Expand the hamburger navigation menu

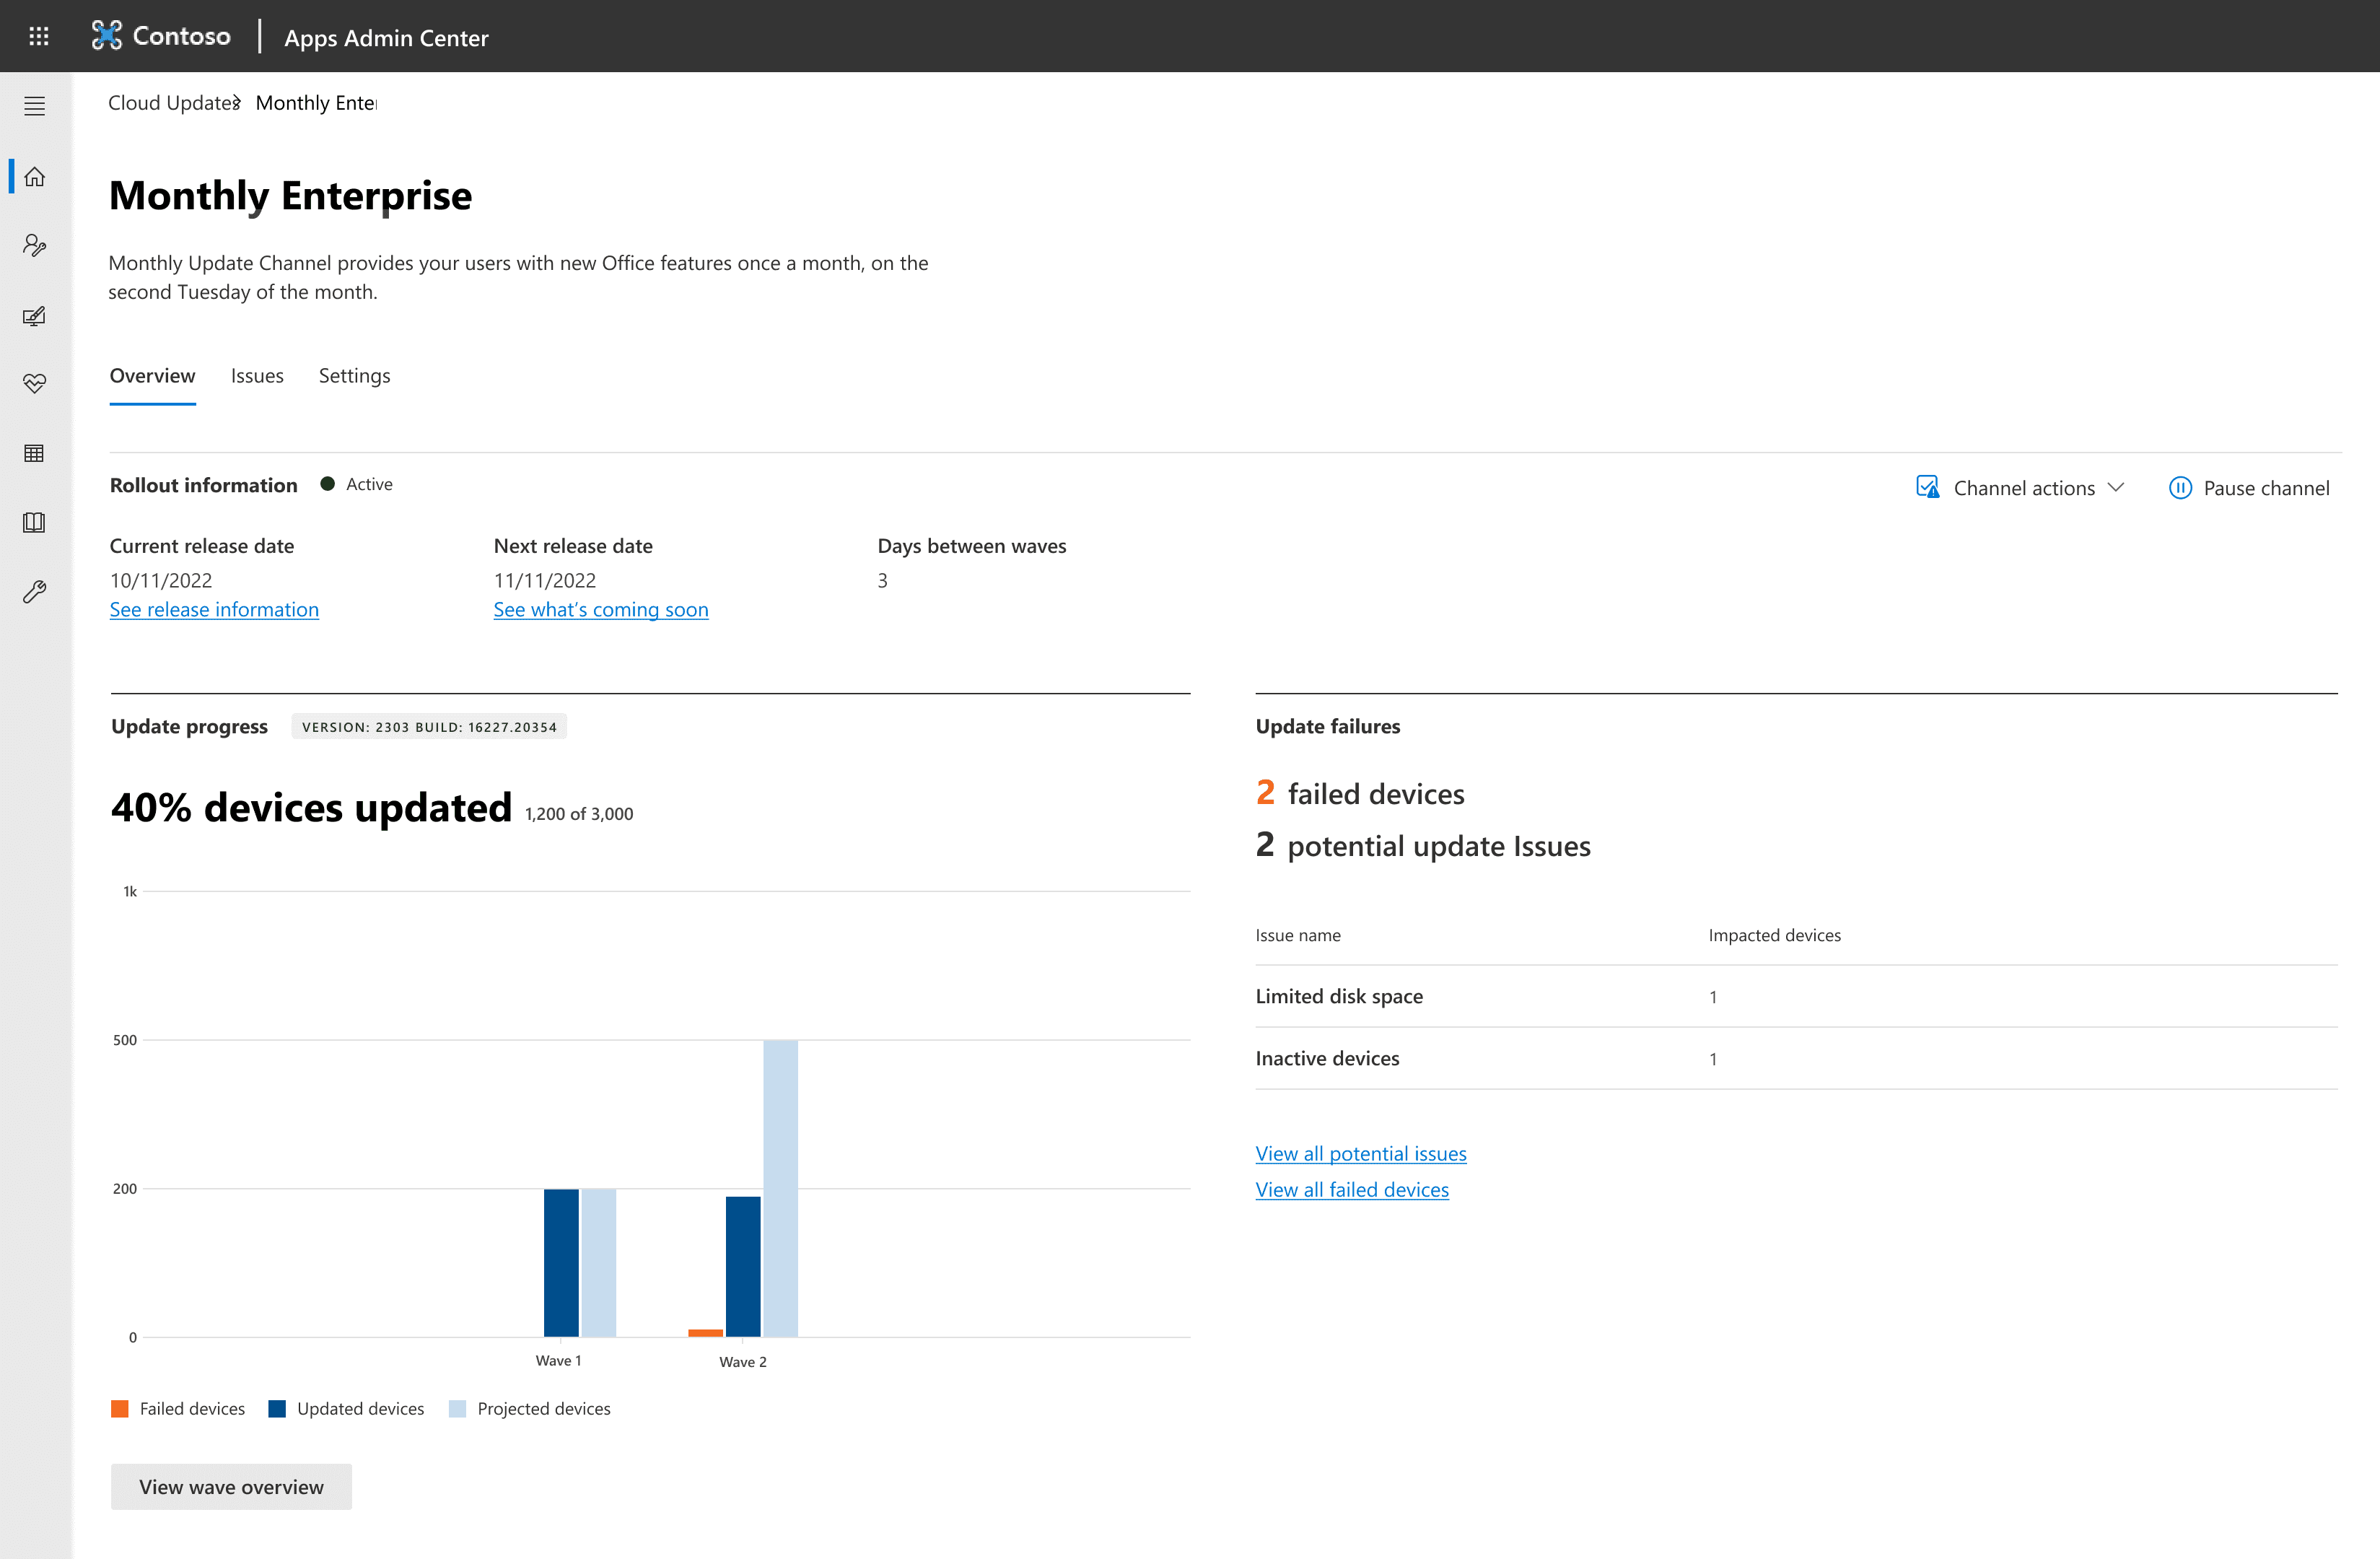click(x=35, y=106)
